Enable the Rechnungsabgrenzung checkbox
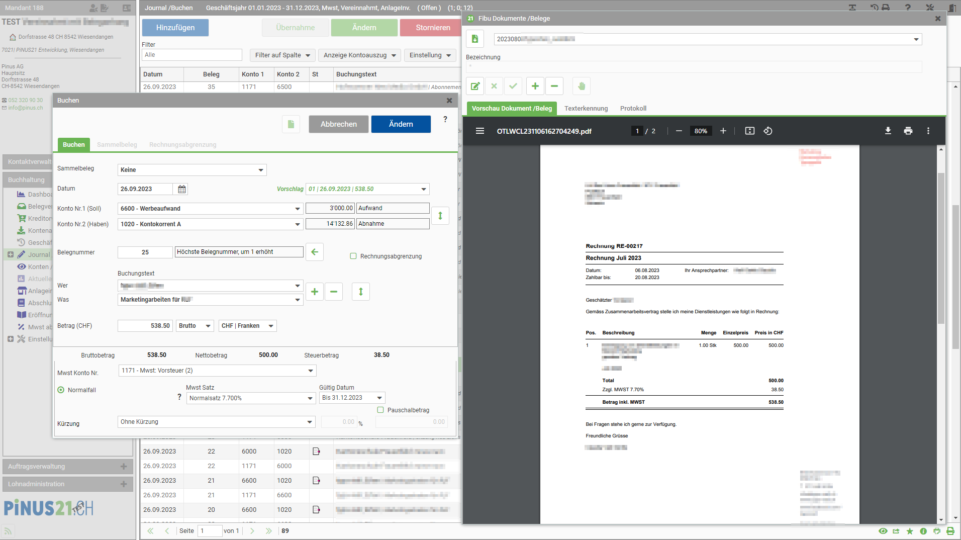The height and width of the screenshot is (540, 961). [353, 256]
